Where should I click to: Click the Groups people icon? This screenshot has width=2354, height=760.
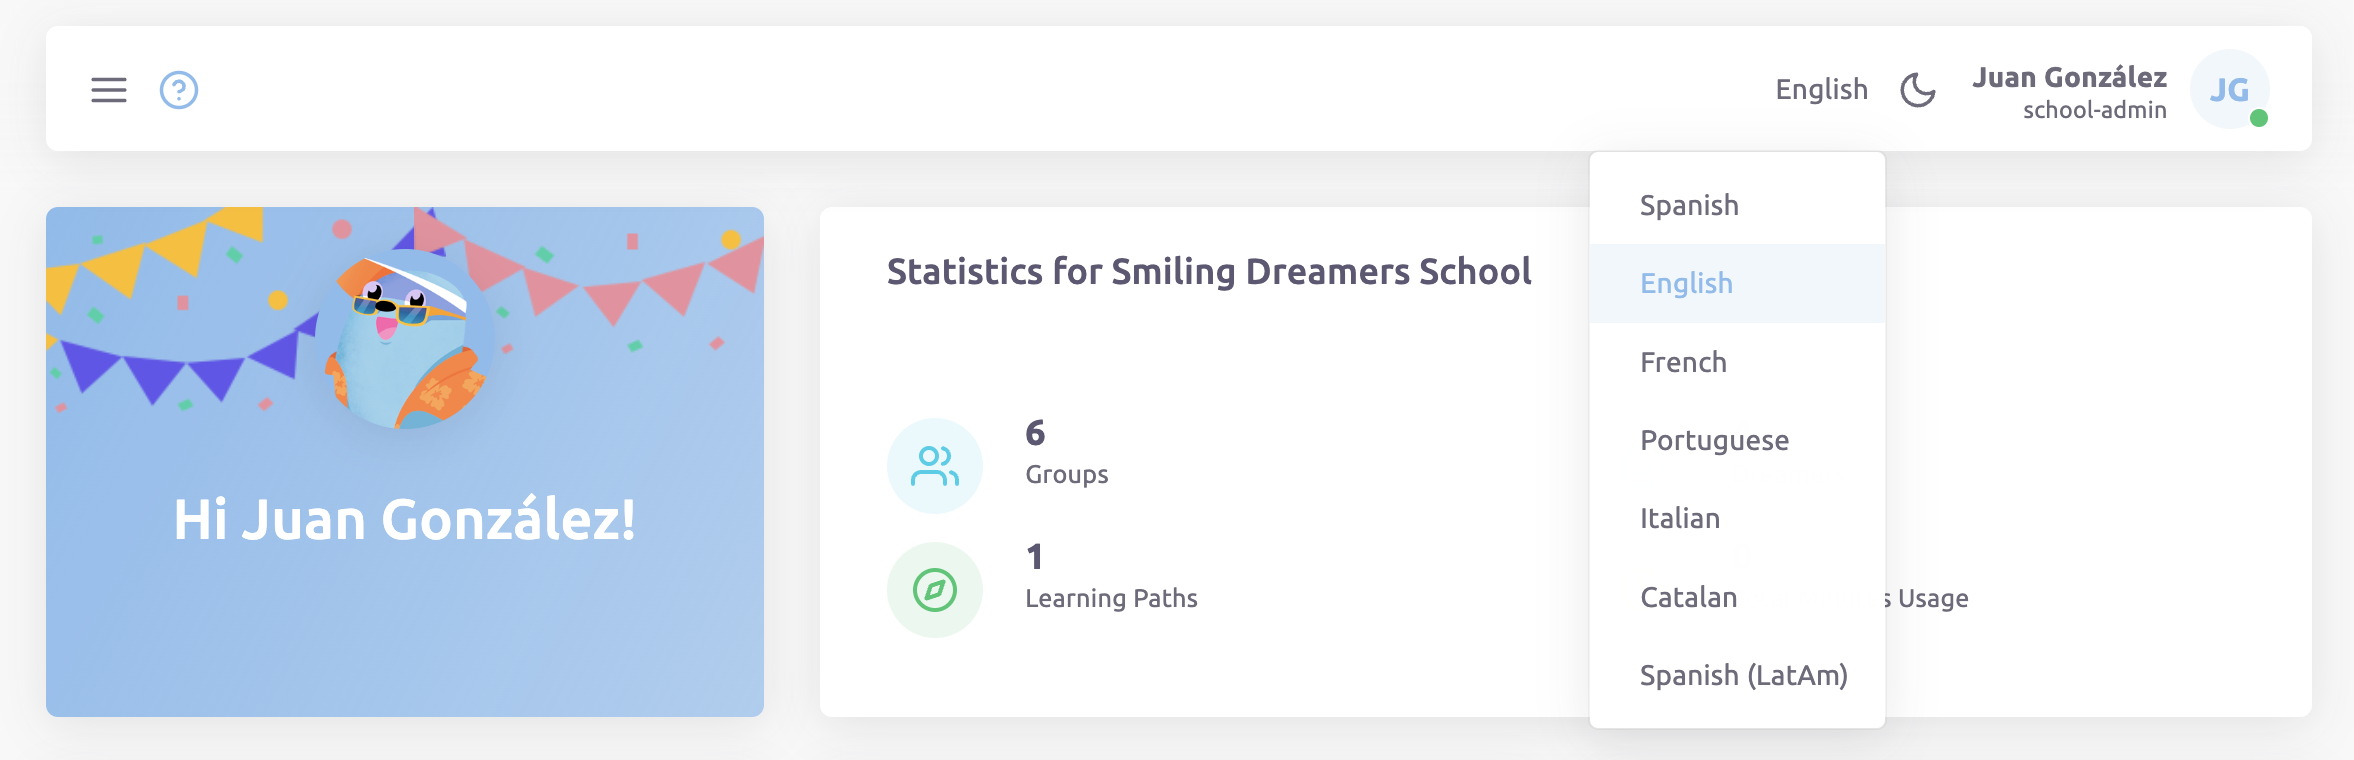pyautogui.click(x=935, y=466)
